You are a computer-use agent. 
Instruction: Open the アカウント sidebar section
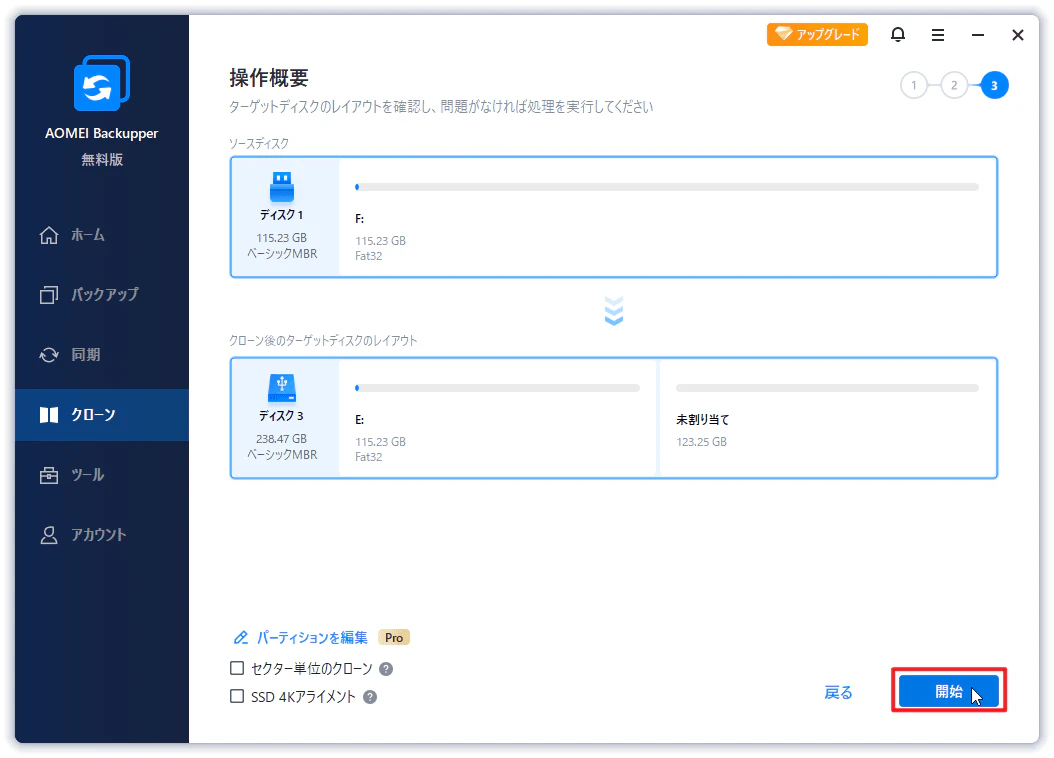pyautogui.click(x=102, y=535)
